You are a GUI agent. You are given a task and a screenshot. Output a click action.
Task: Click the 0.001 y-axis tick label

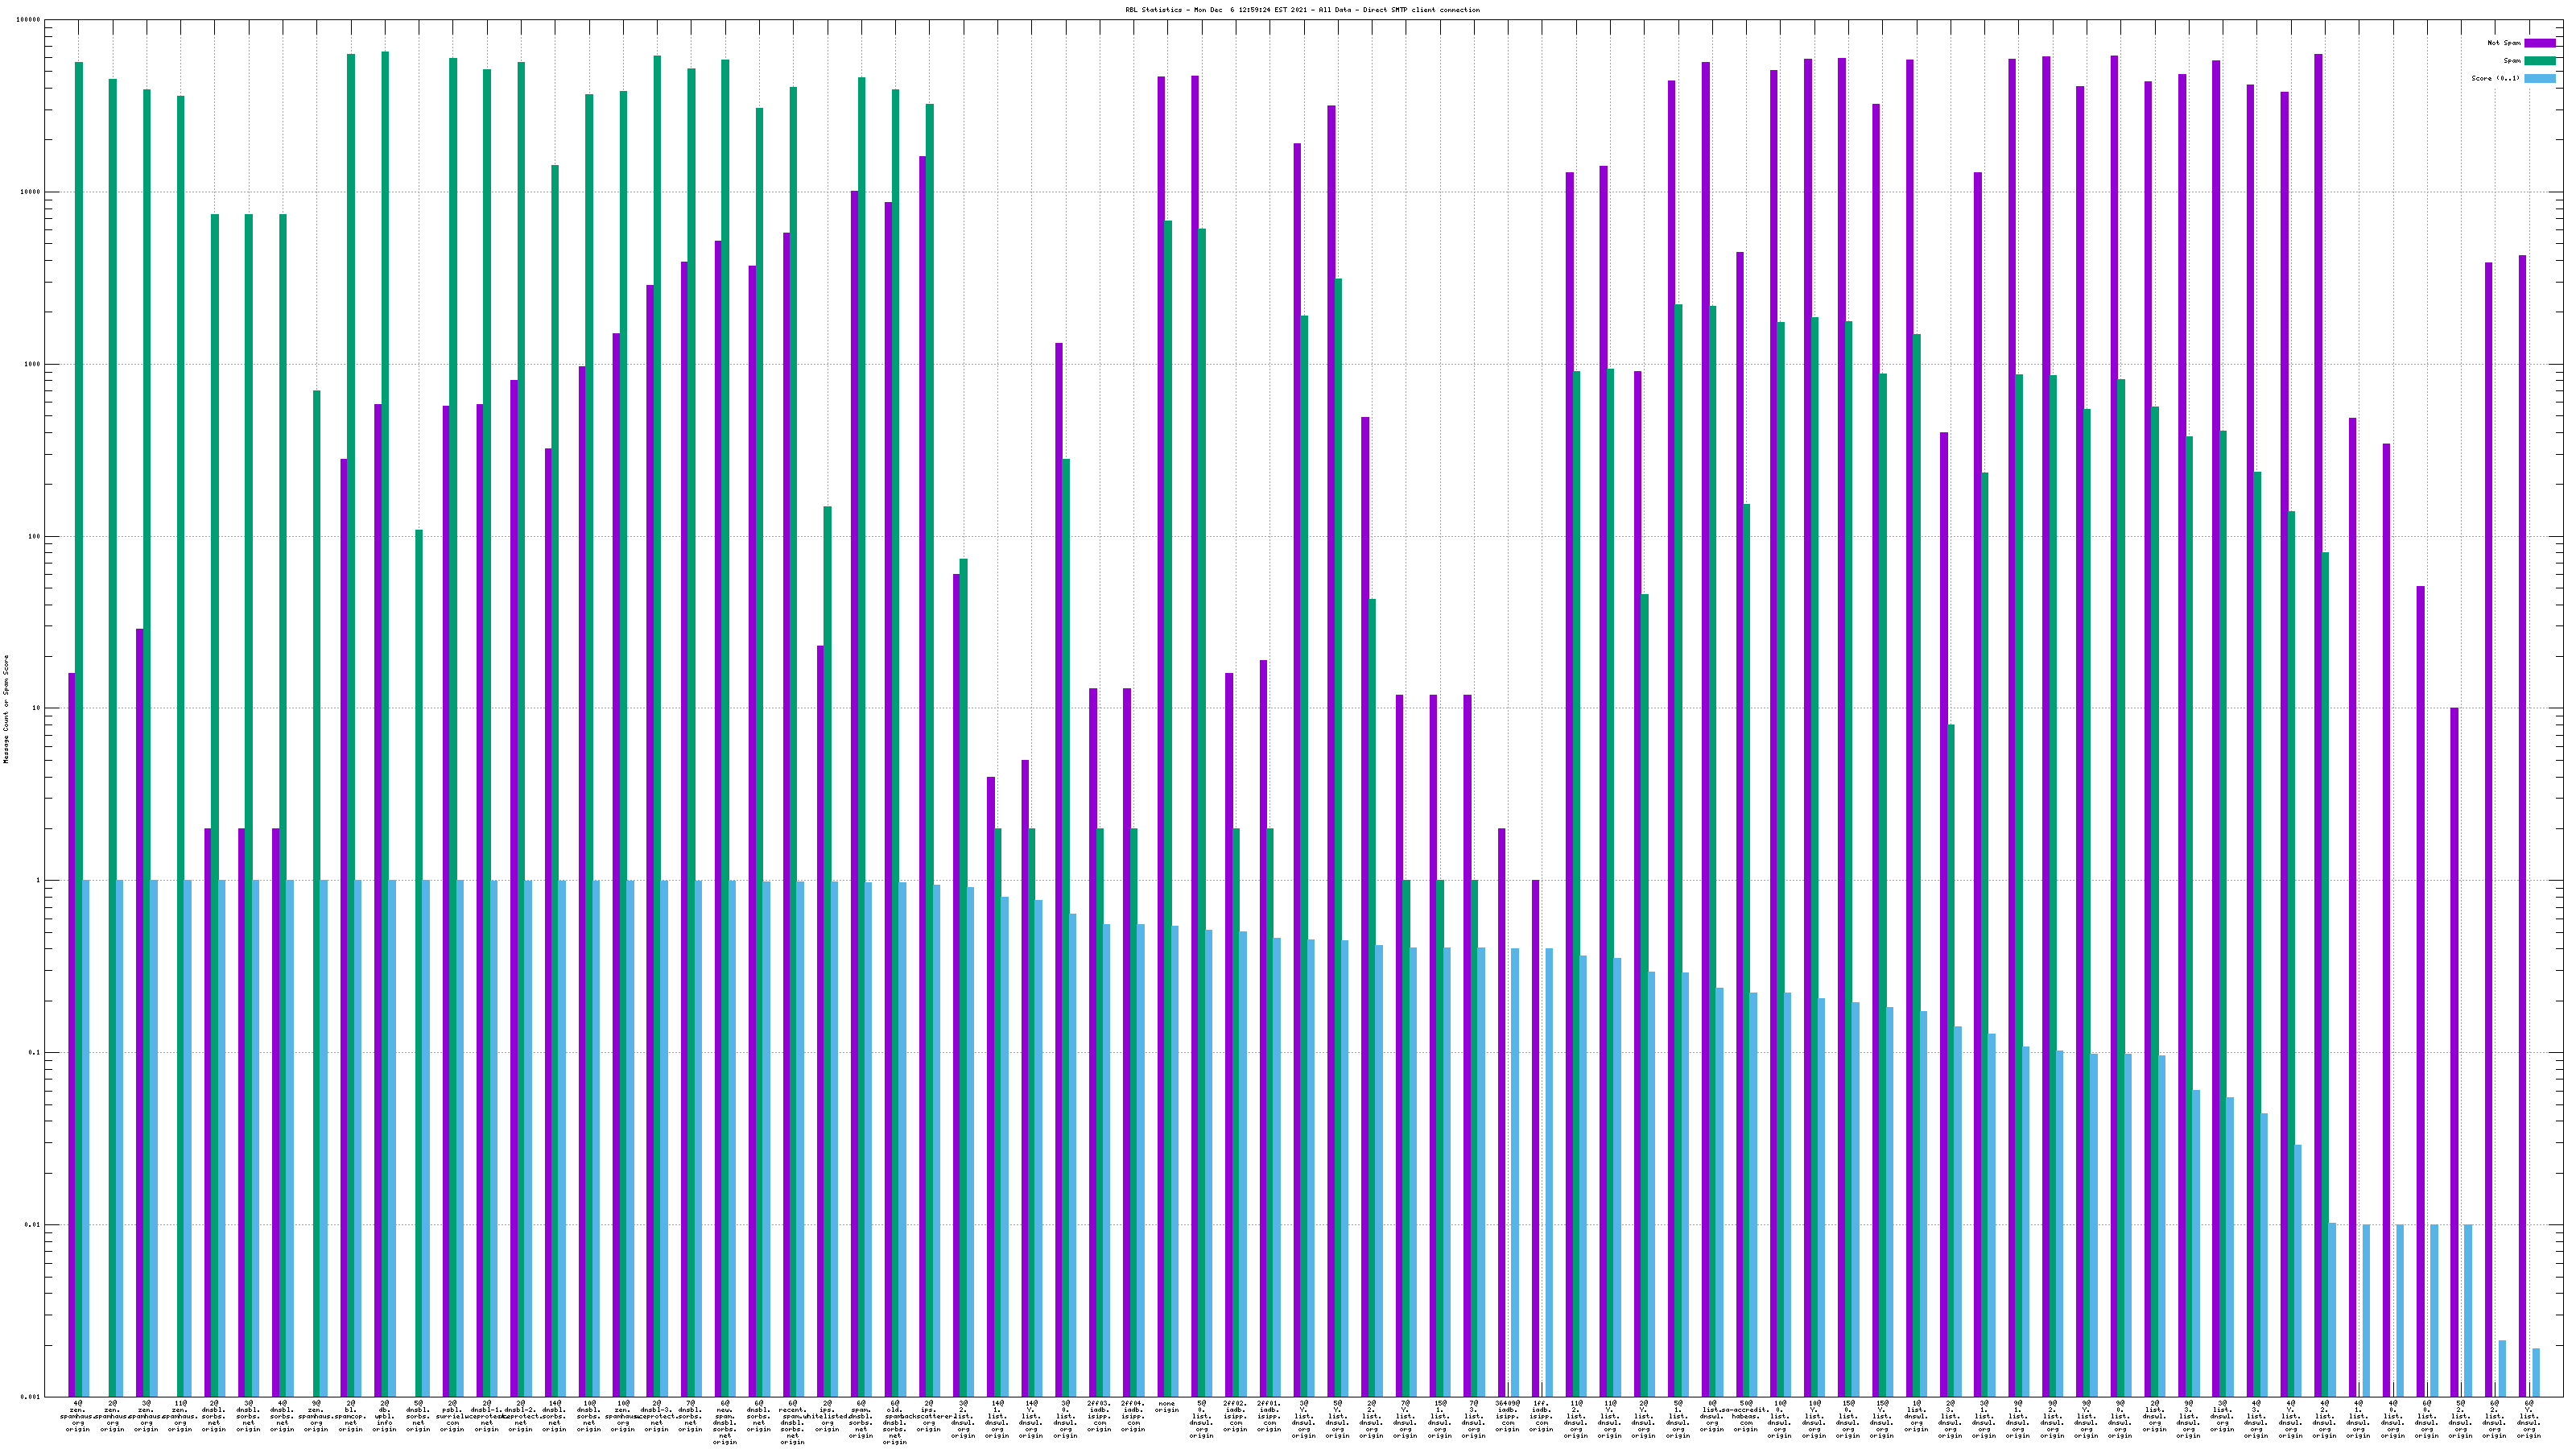(31, 1397)
